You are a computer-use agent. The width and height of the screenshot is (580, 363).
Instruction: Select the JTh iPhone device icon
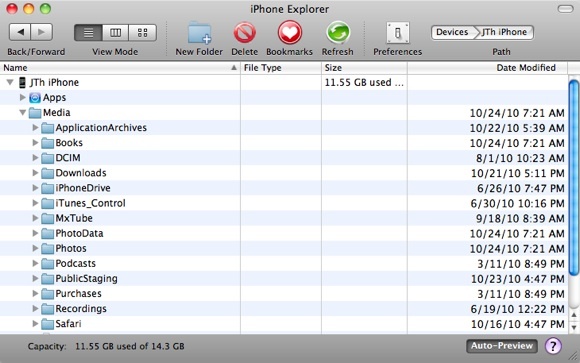click(23, 82)
